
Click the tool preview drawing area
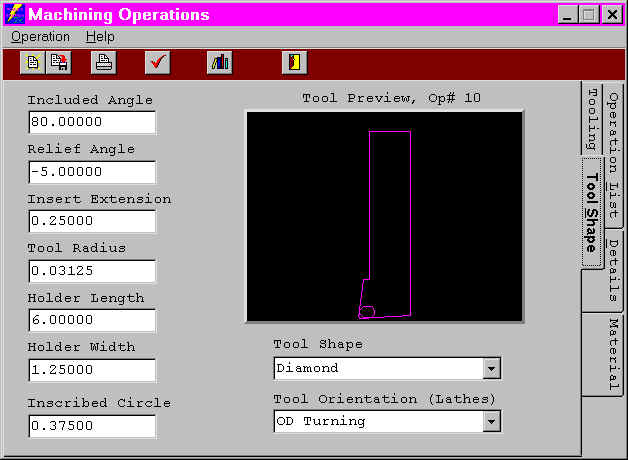(384, 217)
